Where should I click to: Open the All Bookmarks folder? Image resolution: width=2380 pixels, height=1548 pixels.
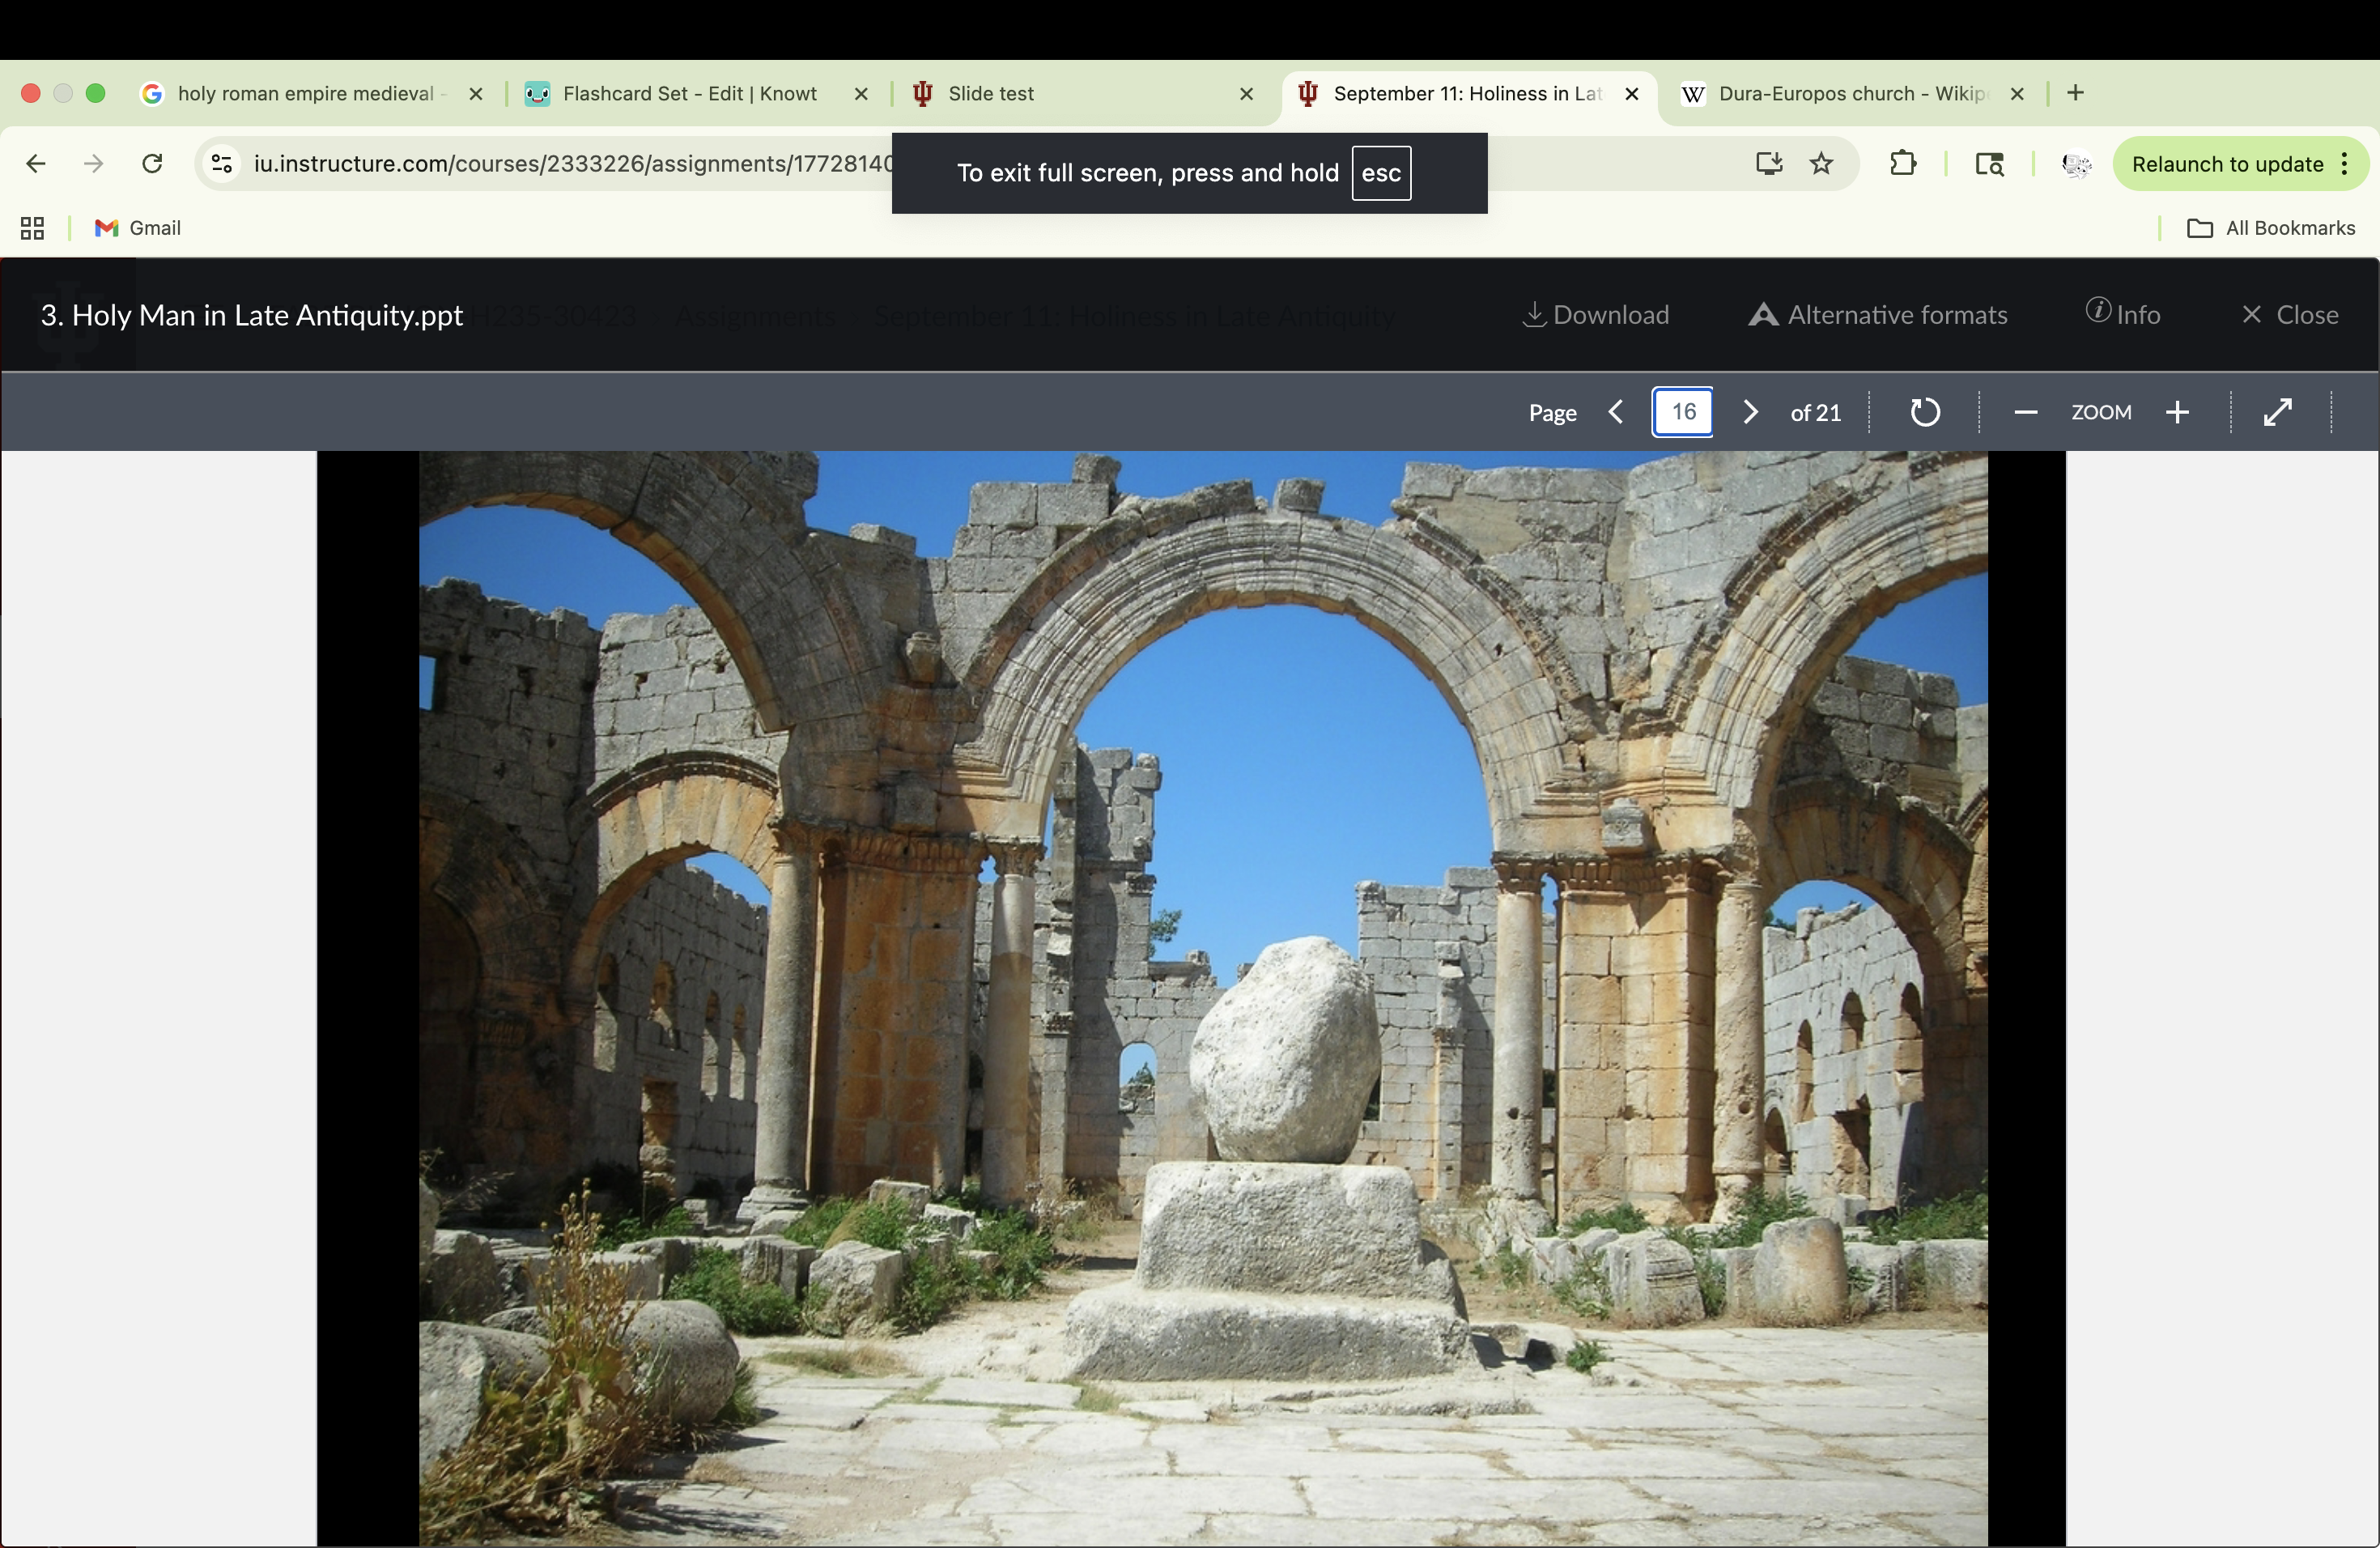click(2271, 228)
